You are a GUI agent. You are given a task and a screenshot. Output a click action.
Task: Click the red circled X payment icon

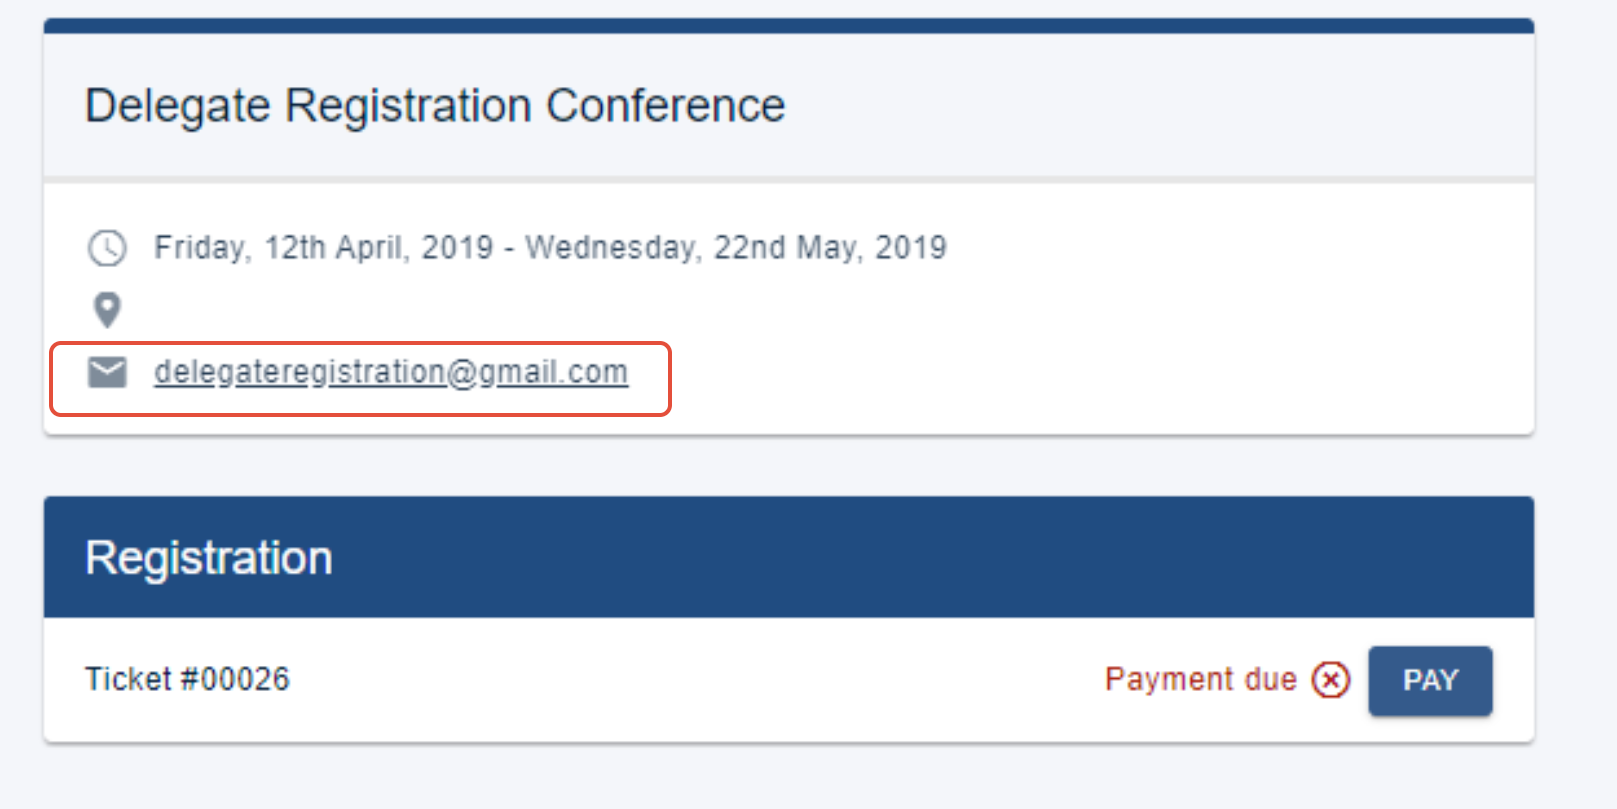pyautogui.click(x=1330, y=680)
